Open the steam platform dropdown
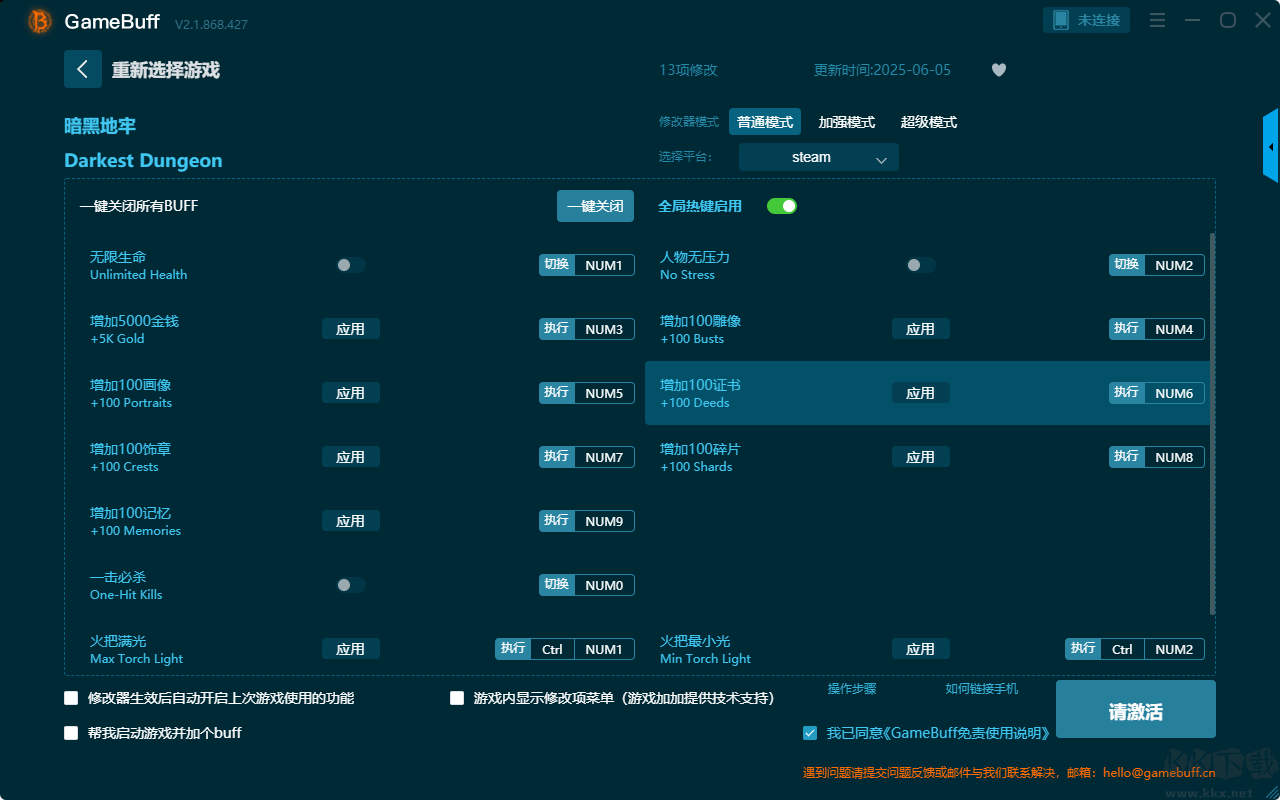1280x800 pixels. click(x=819, y=157)
